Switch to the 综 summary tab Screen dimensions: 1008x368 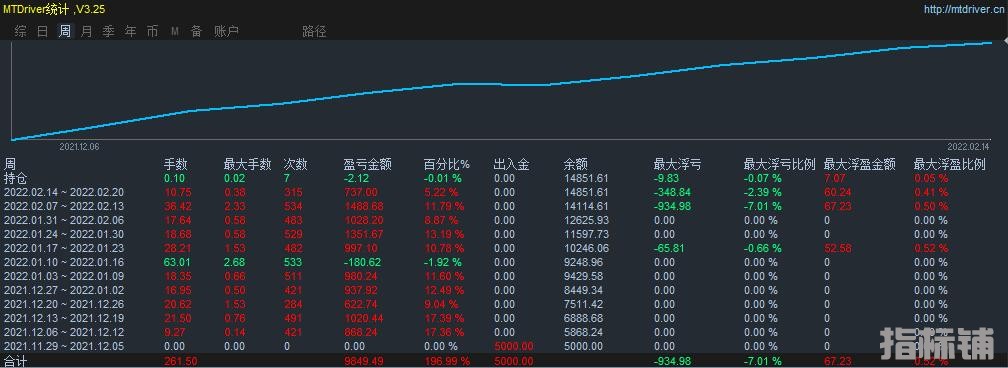20,32
